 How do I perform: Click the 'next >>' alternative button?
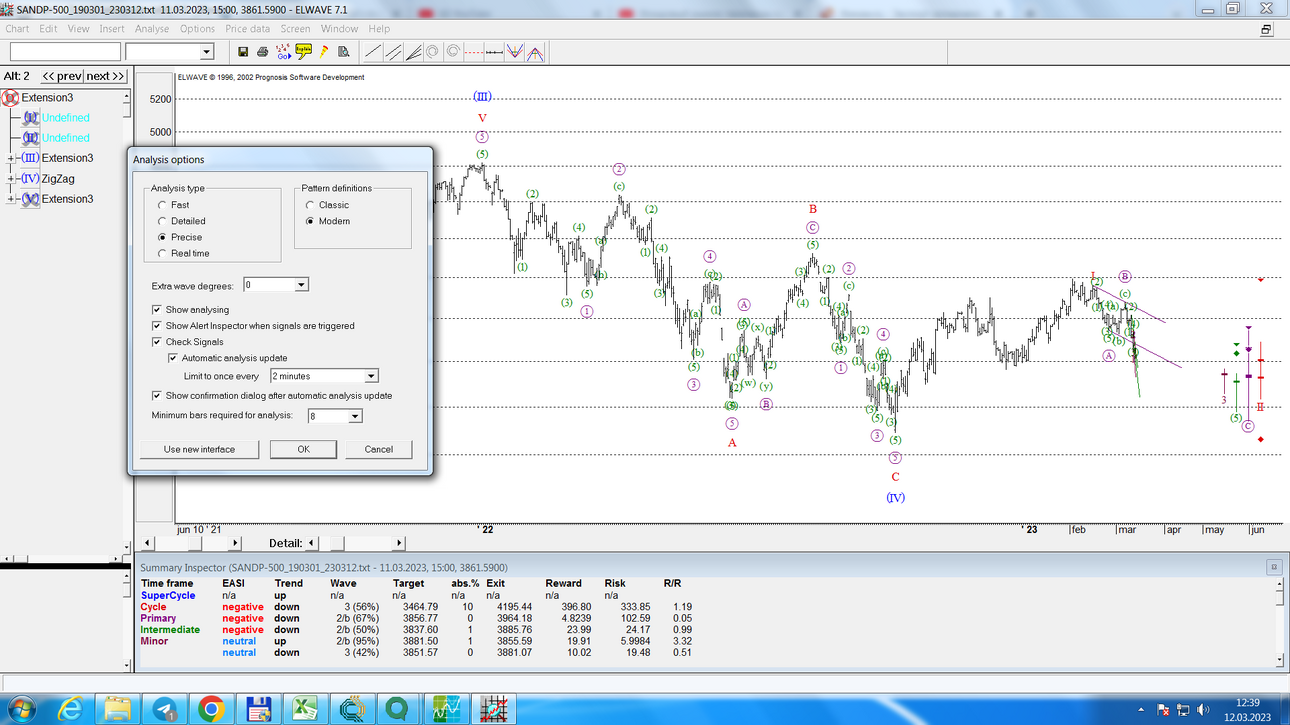click(105, 76)
